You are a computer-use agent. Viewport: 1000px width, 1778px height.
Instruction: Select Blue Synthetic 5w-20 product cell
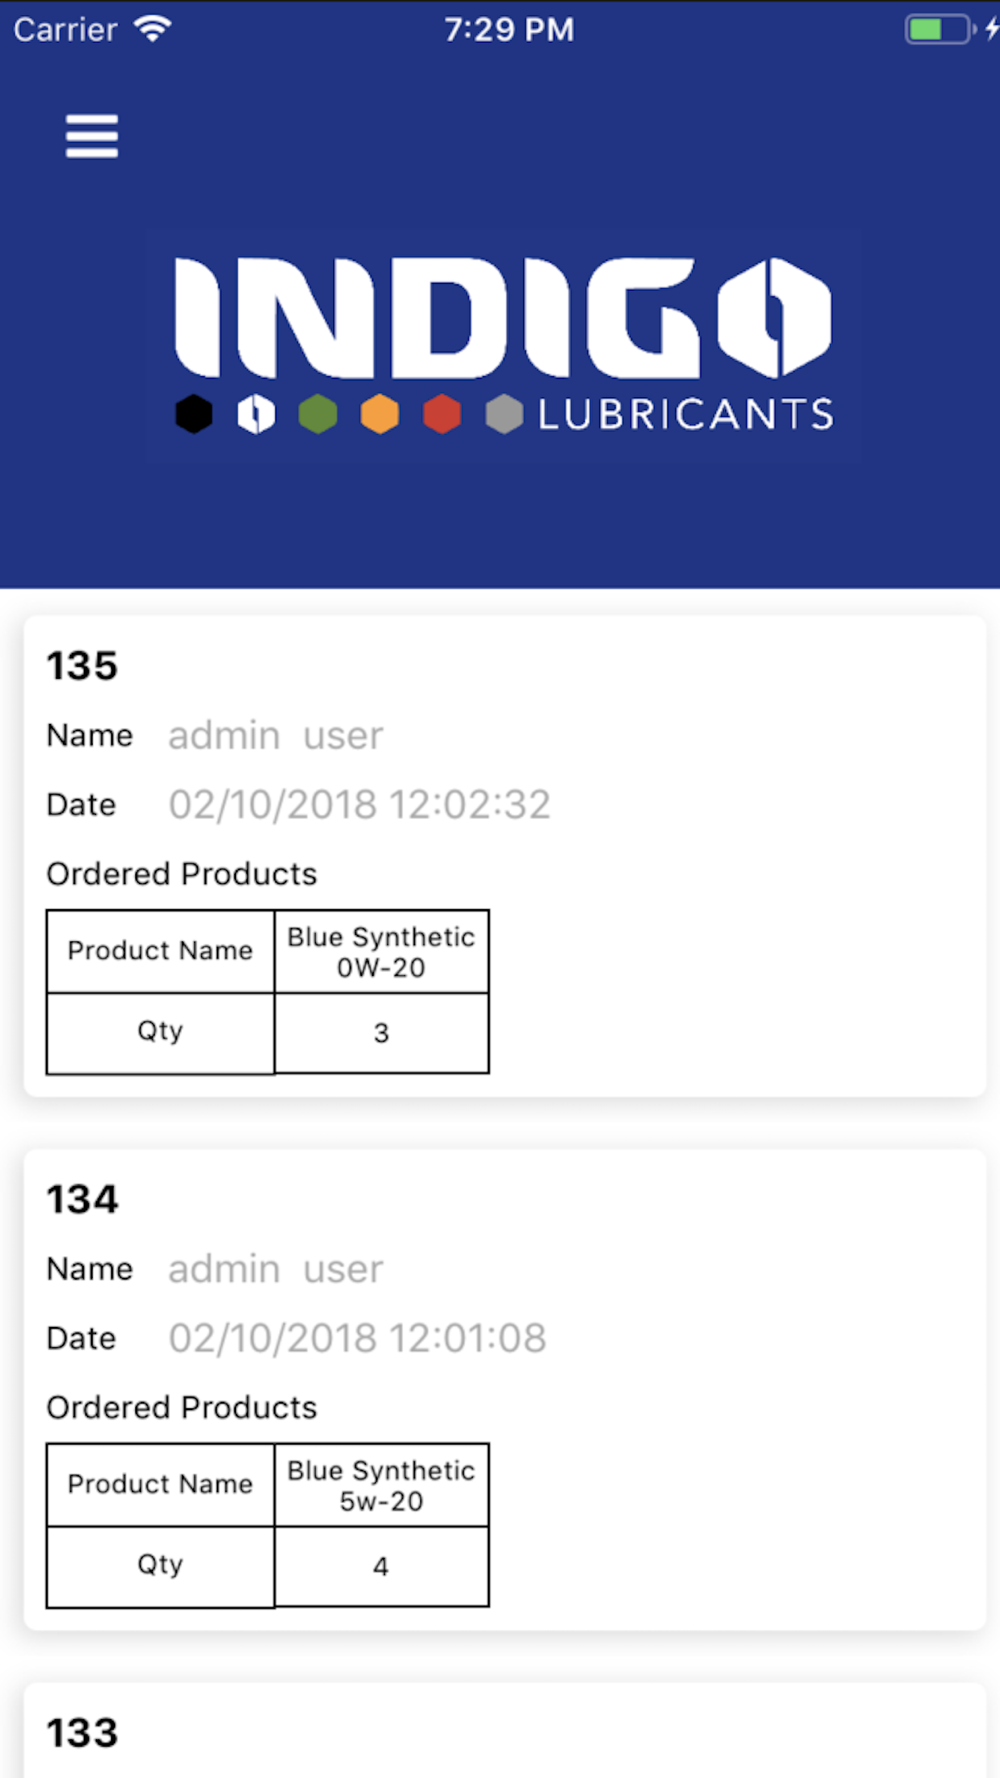tap(382, 1486)
